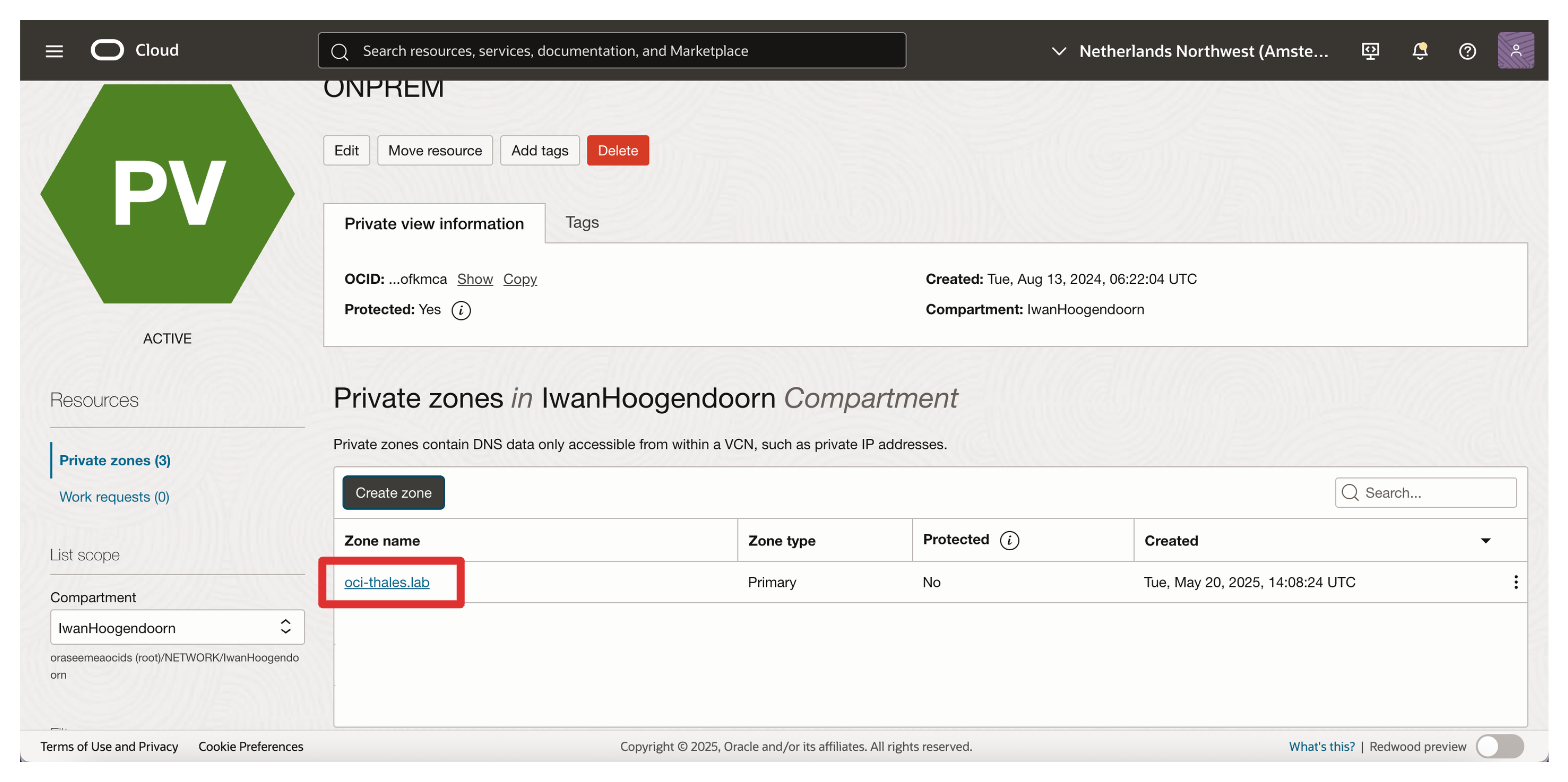Viewport: 1568px width, 782px height.
Task: Open the IwanHoogendoorn compartment dropdown
Action: click(177, 627)
